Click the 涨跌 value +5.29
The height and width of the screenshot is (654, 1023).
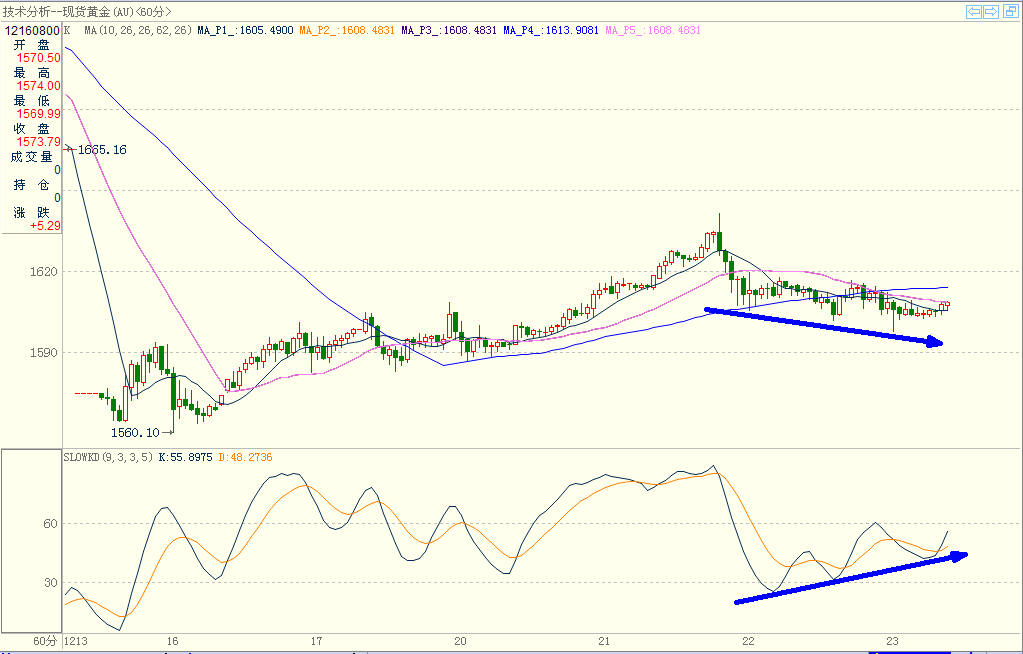pos(45,226)
